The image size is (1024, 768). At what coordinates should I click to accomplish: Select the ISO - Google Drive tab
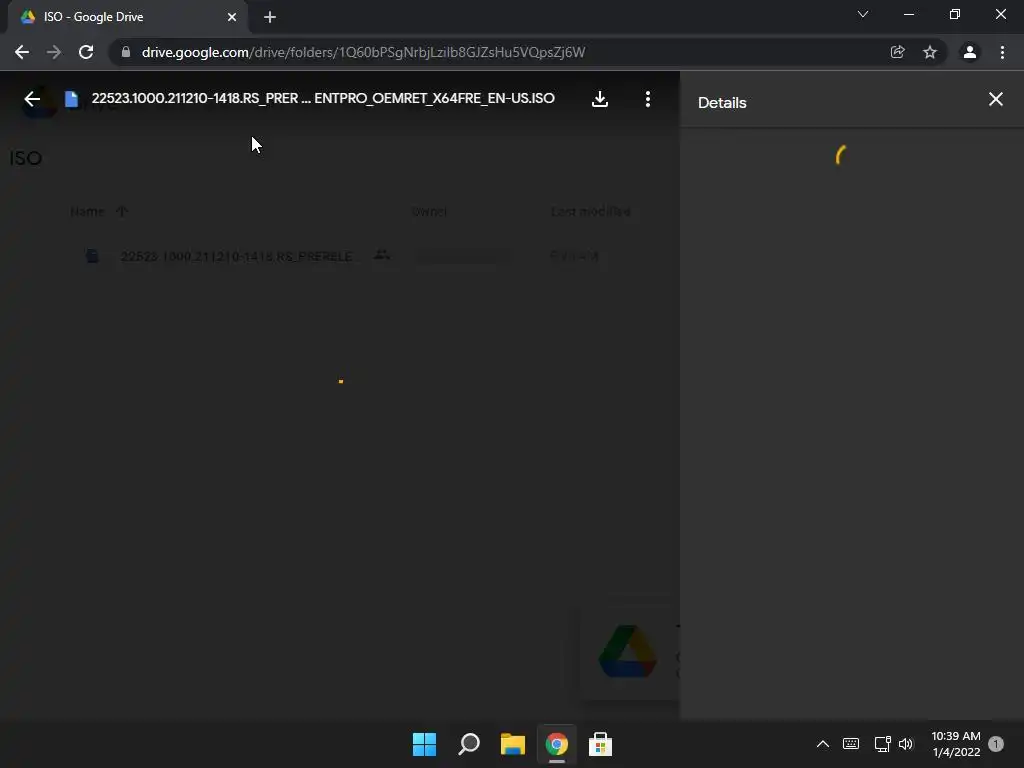click(x=127, y=17)
